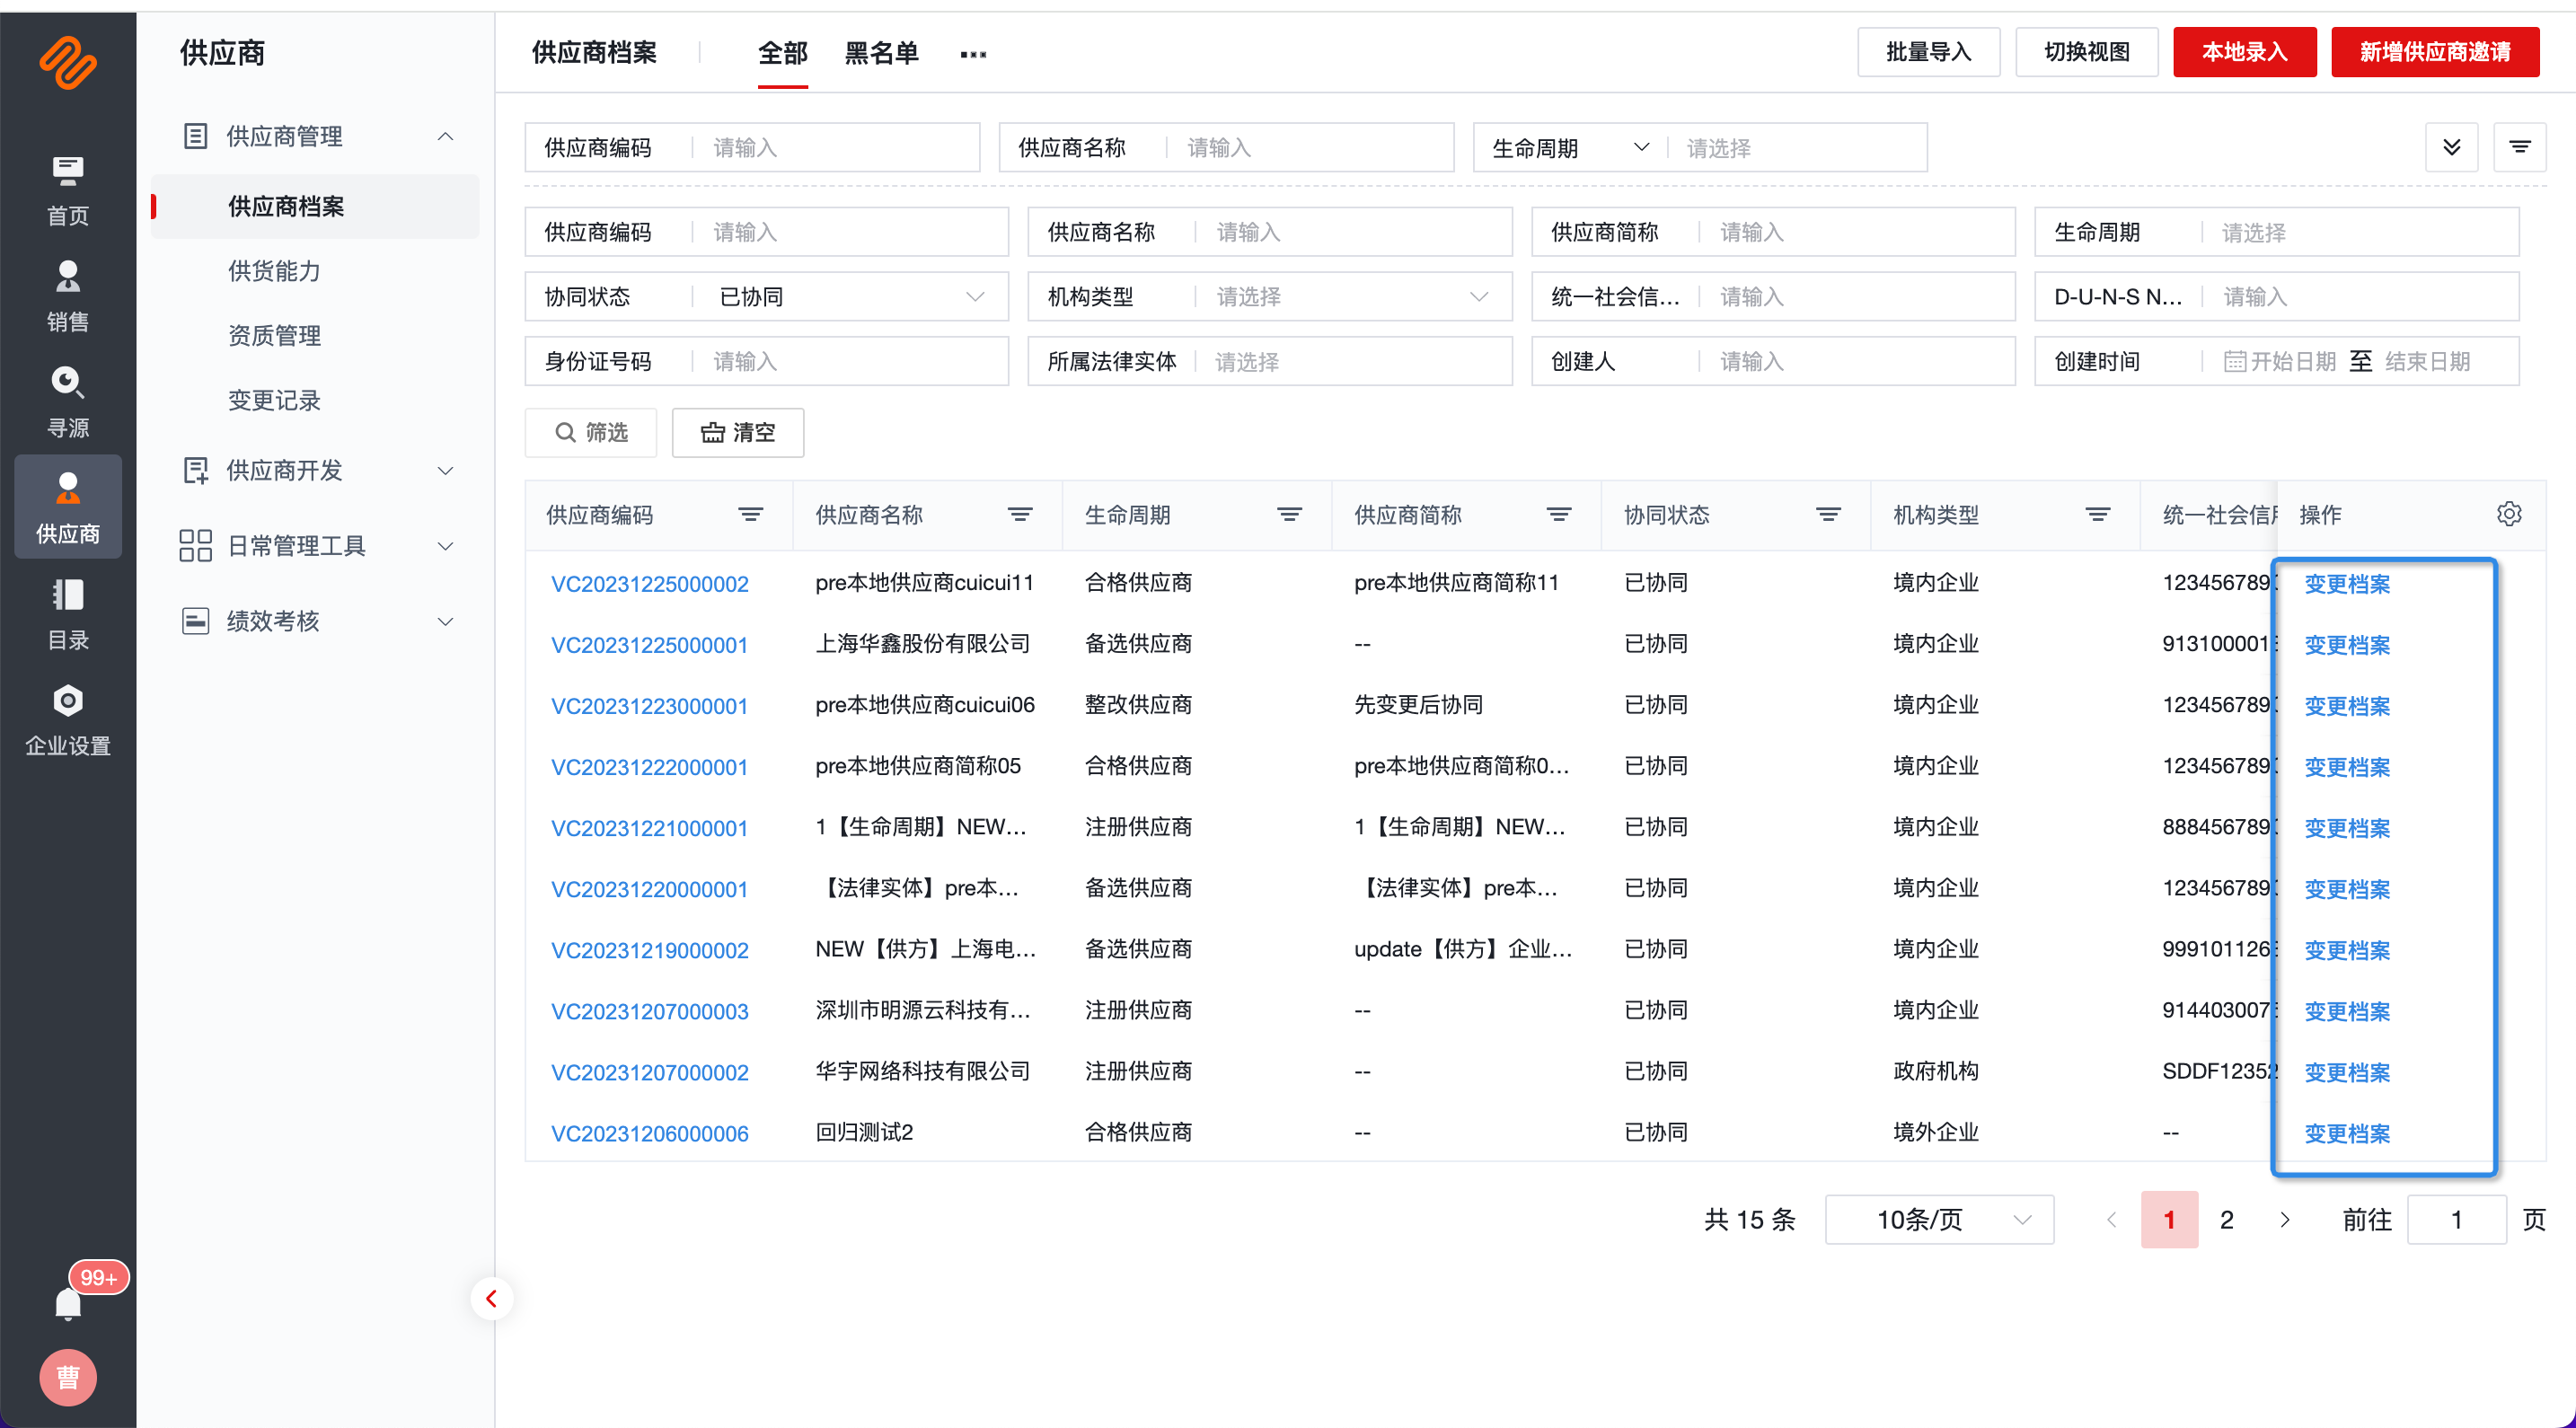The image size is (2576, 1428).
Task: Select current page 1 in pagination
Action: point(2169,1219)
